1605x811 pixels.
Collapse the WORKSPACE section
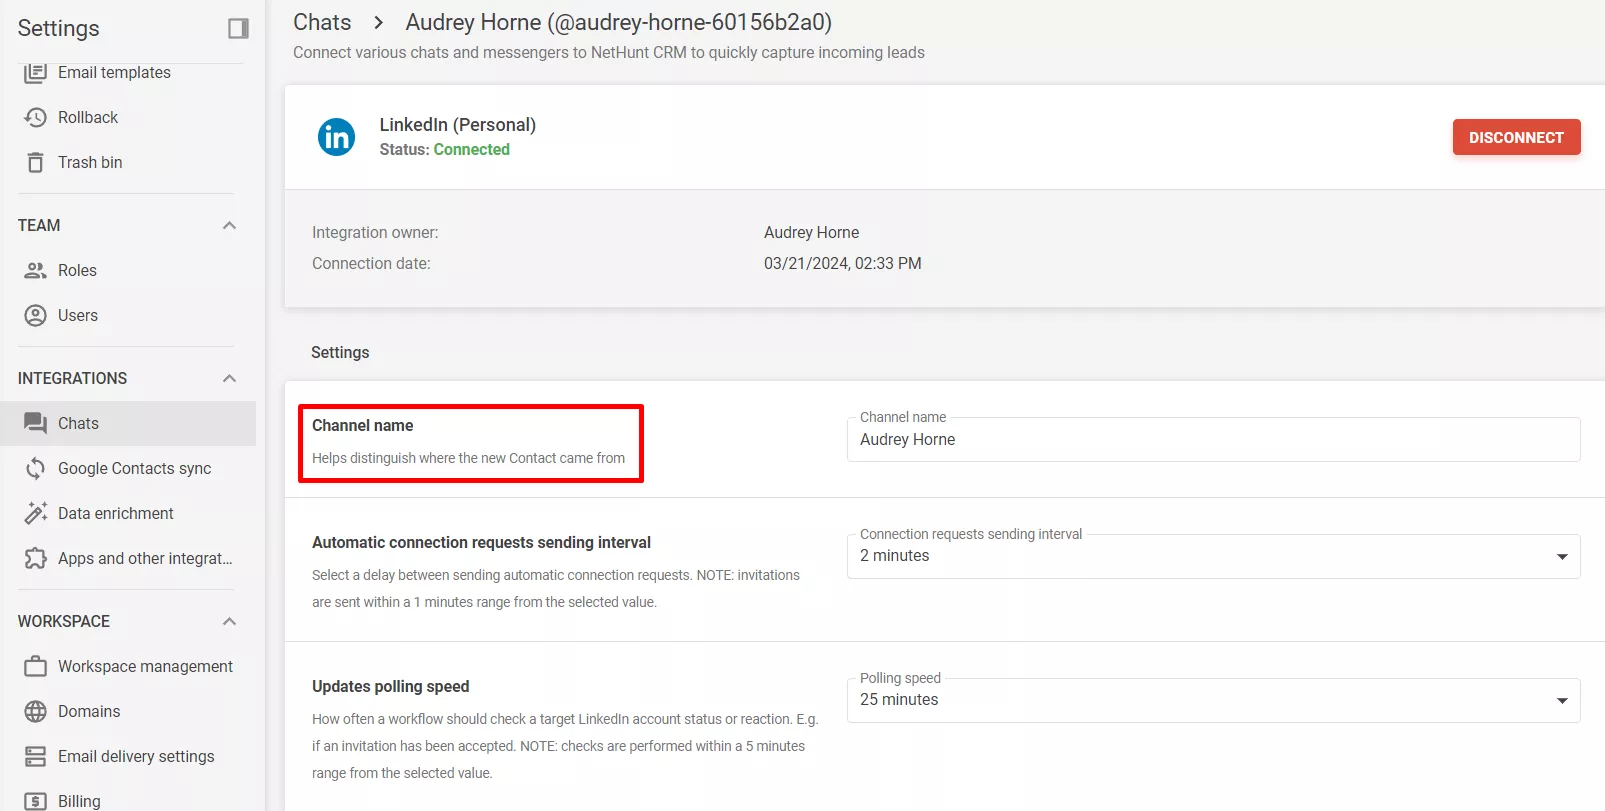[x=229, y=621]
